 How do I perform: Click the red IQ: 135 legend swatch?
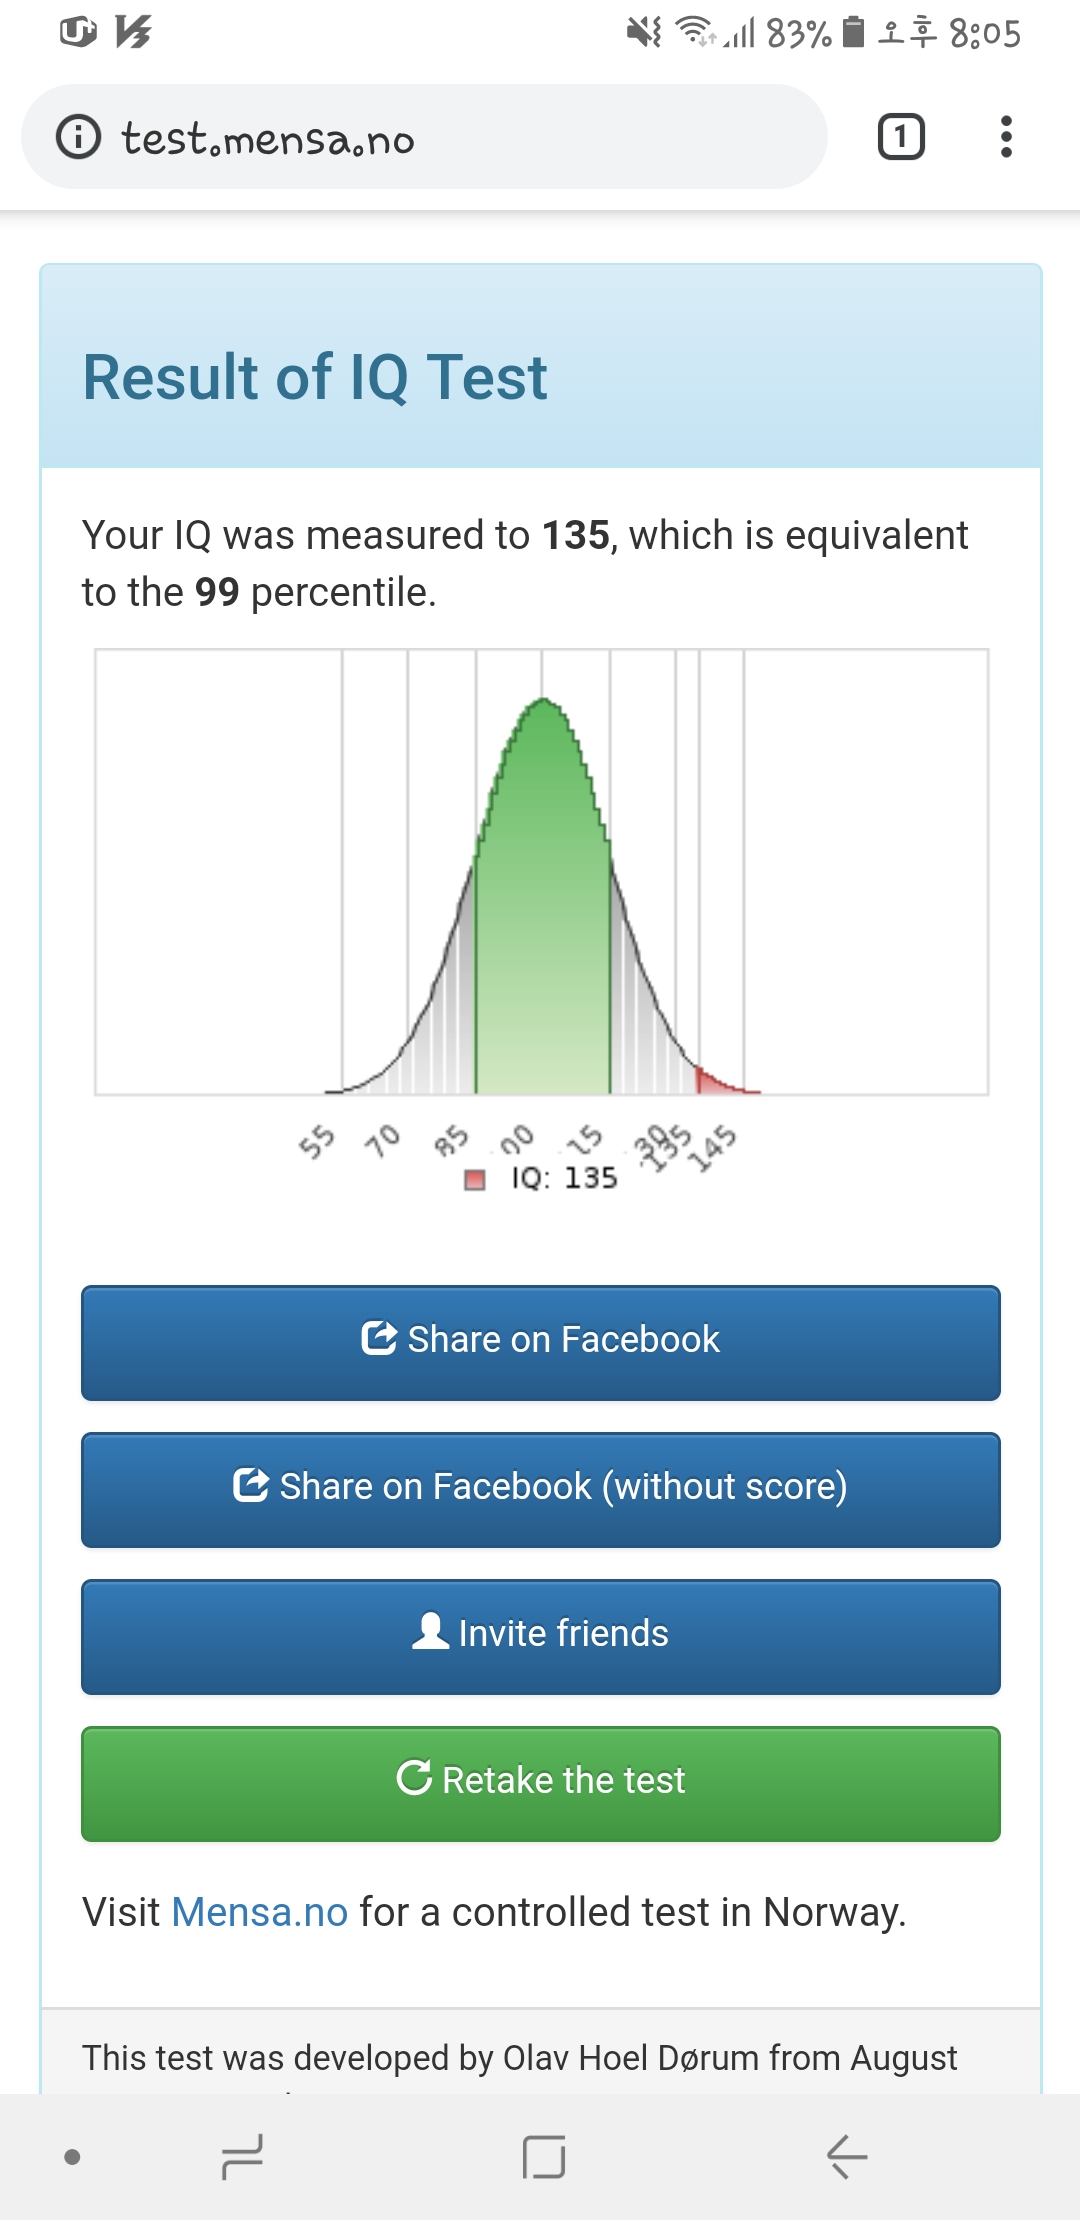tap(475, 1180)
